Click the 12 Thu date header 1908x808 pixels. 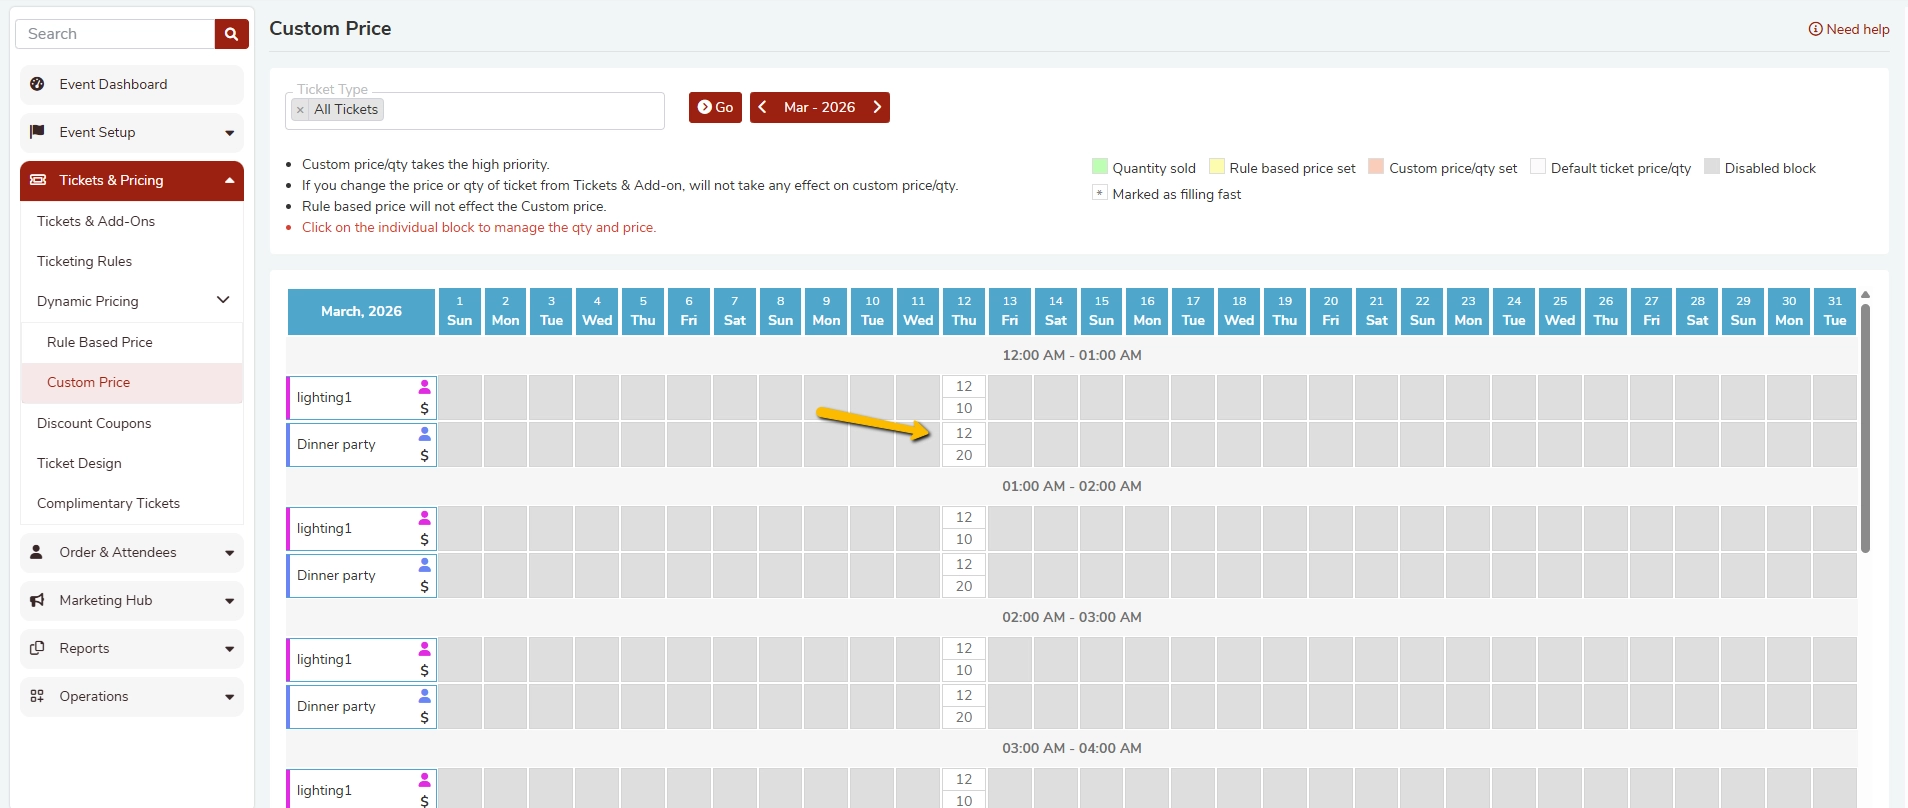pyautogui.click(x=964, y=311)
